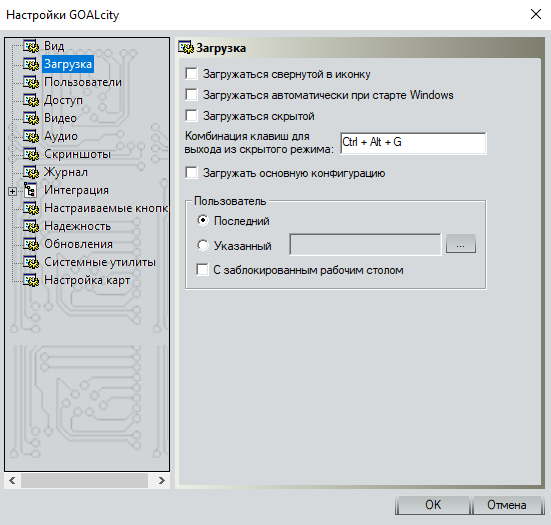Open Настраиваемые кнопки section
551x525 pixels.
(106, 208)
